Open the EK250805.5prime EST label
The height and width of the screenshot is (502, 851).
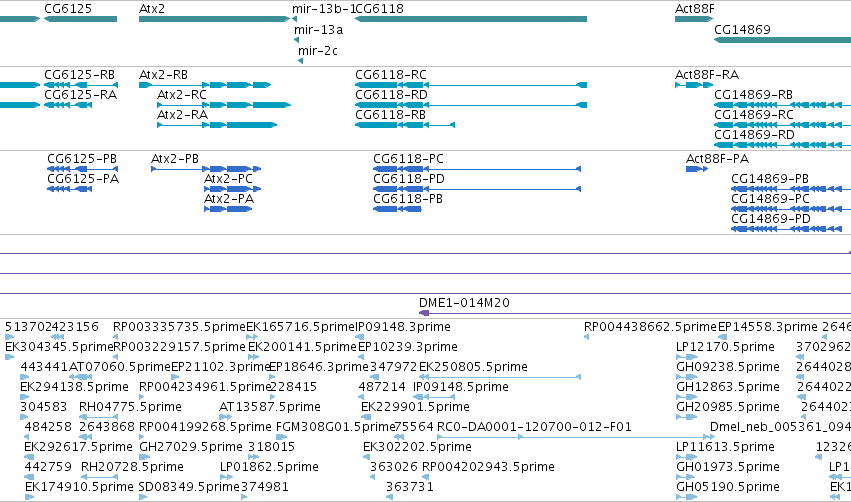click(473, 366)
